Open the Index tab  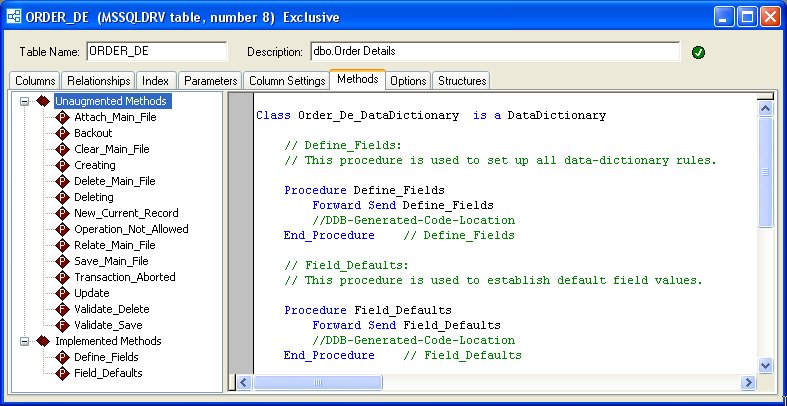tap(156, 81)
